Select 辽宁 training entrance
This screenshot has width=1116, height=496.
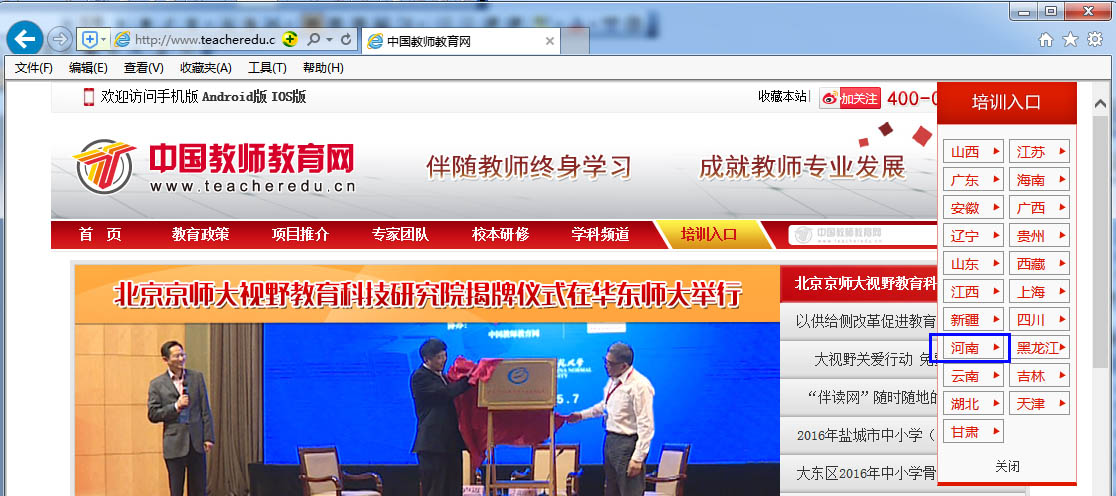click(973, 236)
